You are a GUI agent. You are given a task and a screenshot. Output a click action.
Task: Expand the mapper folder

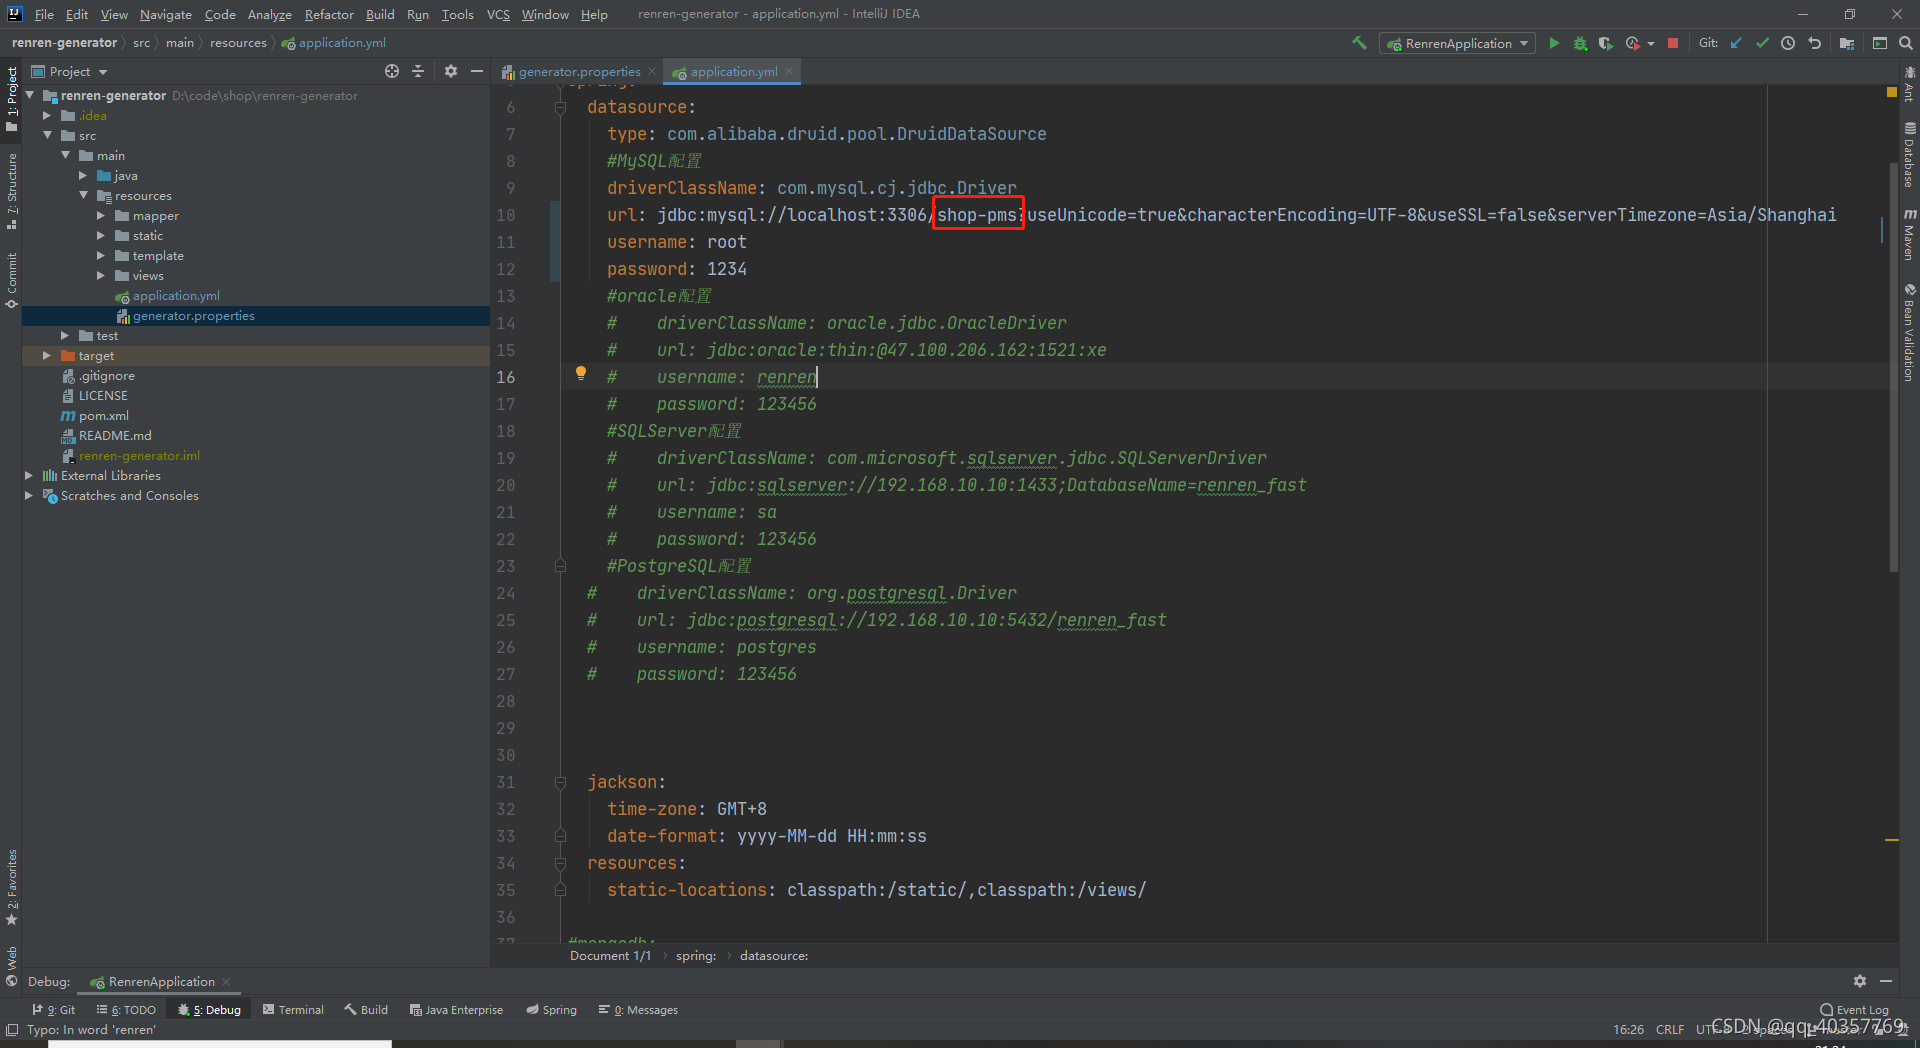click(101, 215)
